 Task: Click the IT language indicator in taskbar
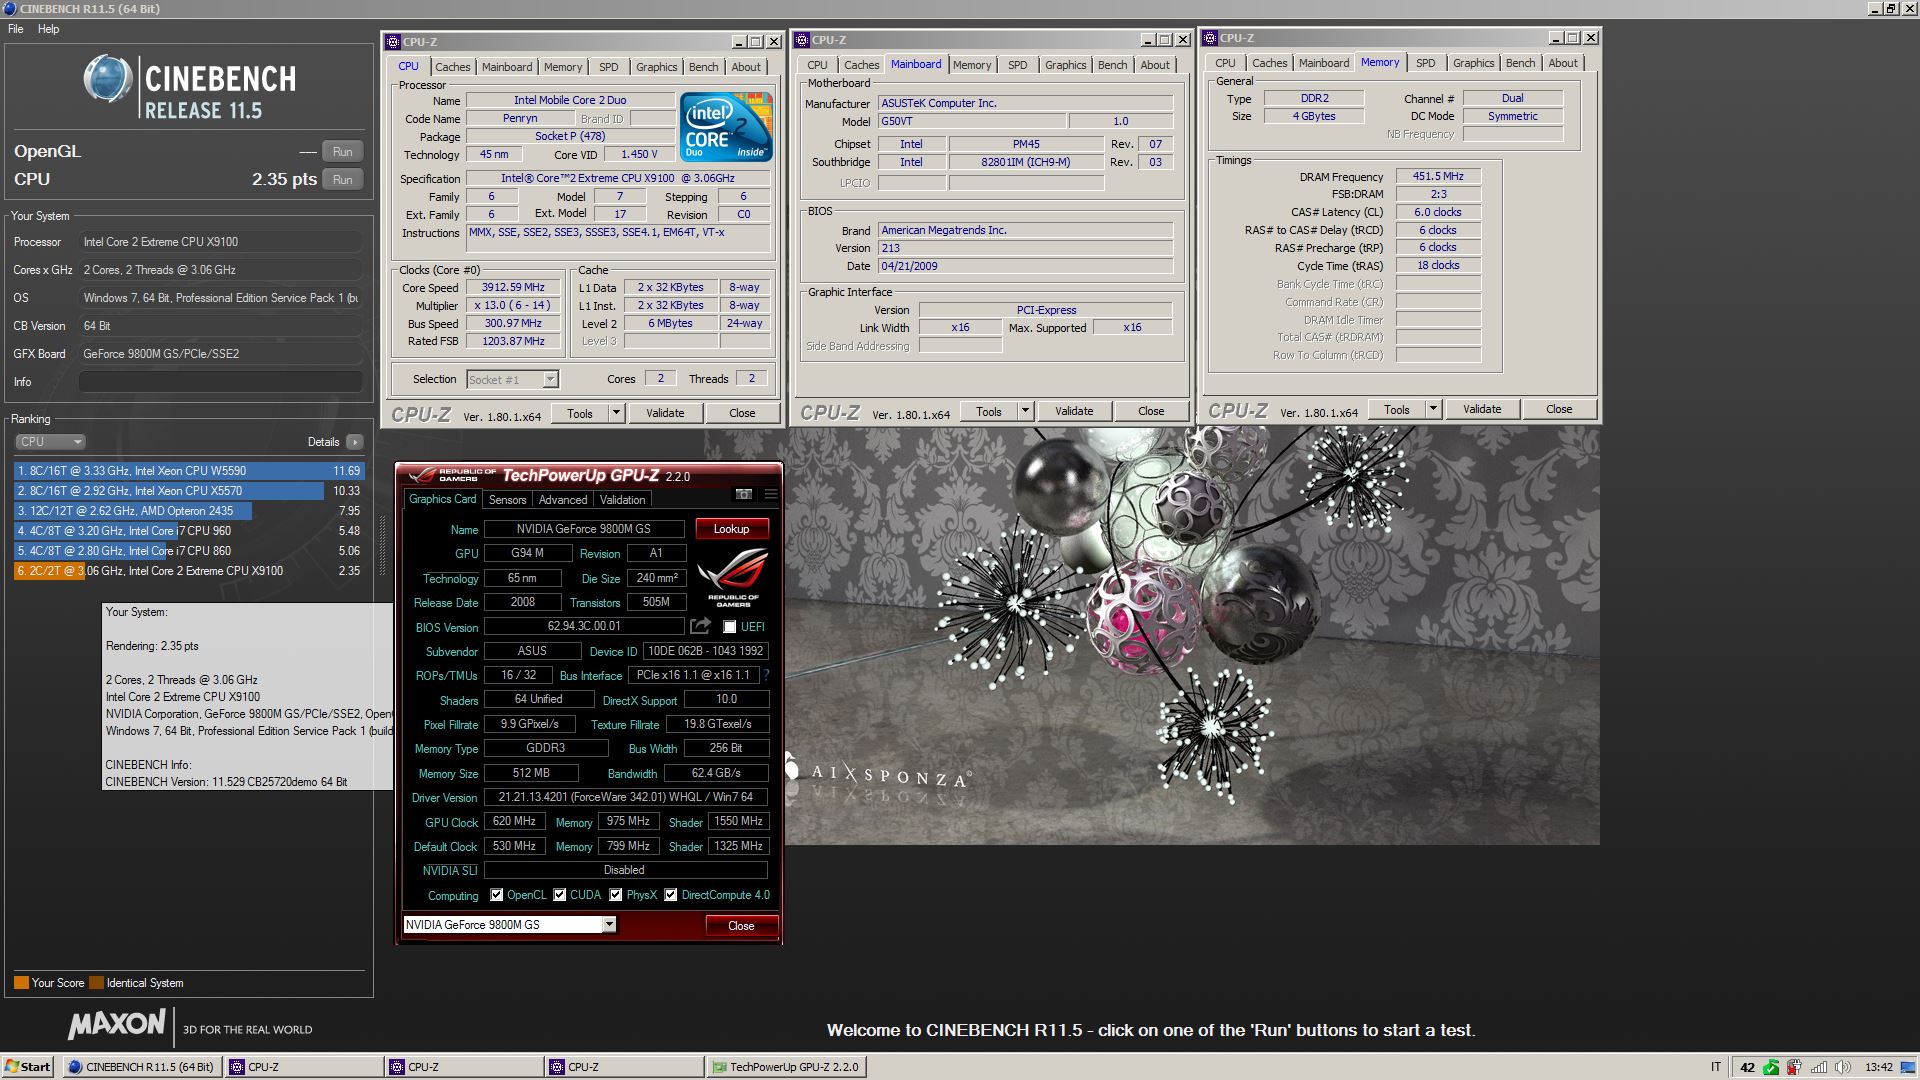[1716, 1067]
